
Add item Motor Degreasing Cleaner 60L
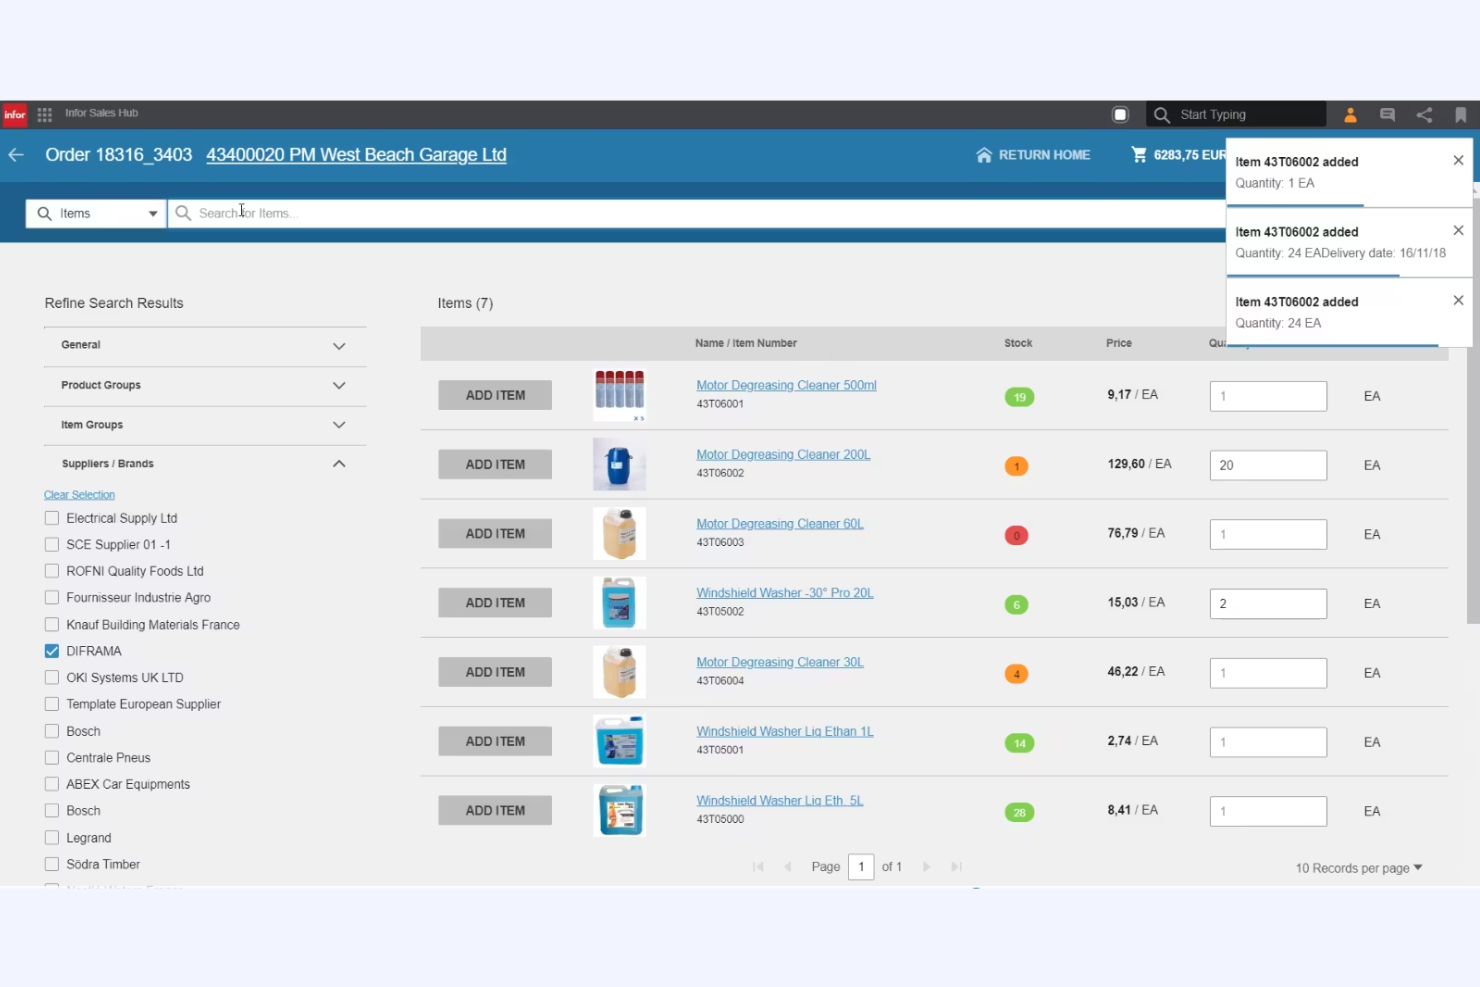495,534
